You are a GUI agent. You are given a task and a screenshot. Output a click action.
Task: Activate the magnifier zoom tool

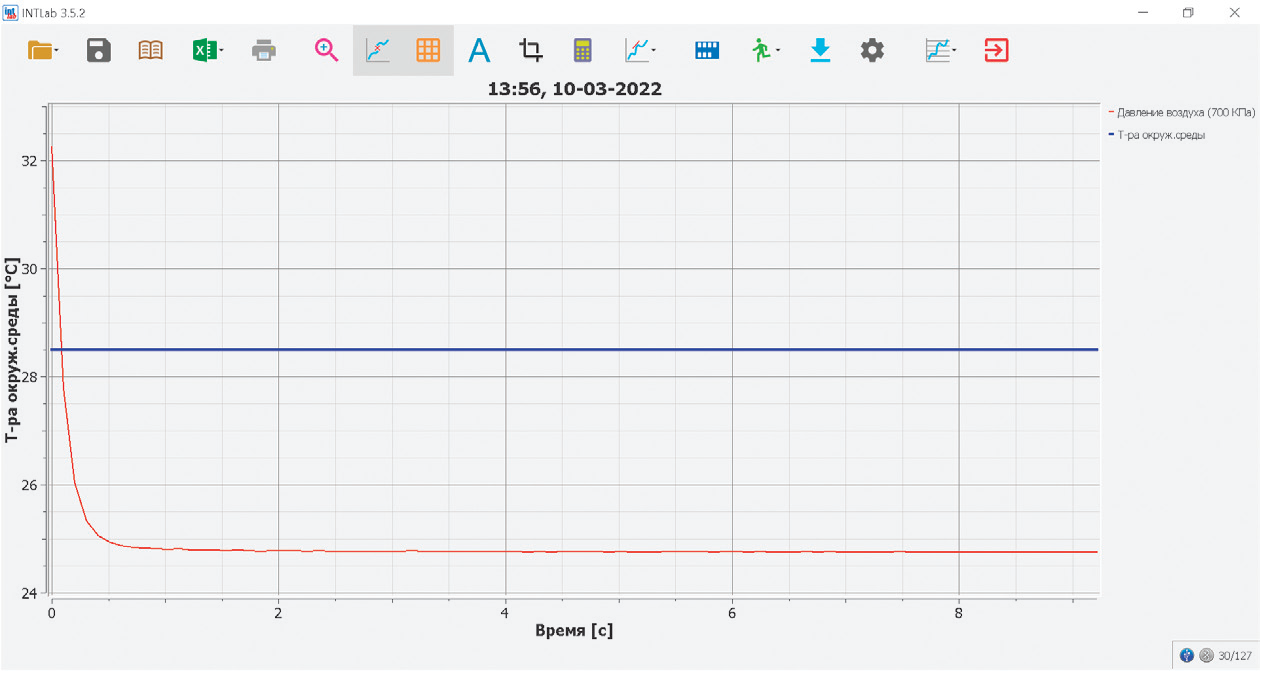327,50
